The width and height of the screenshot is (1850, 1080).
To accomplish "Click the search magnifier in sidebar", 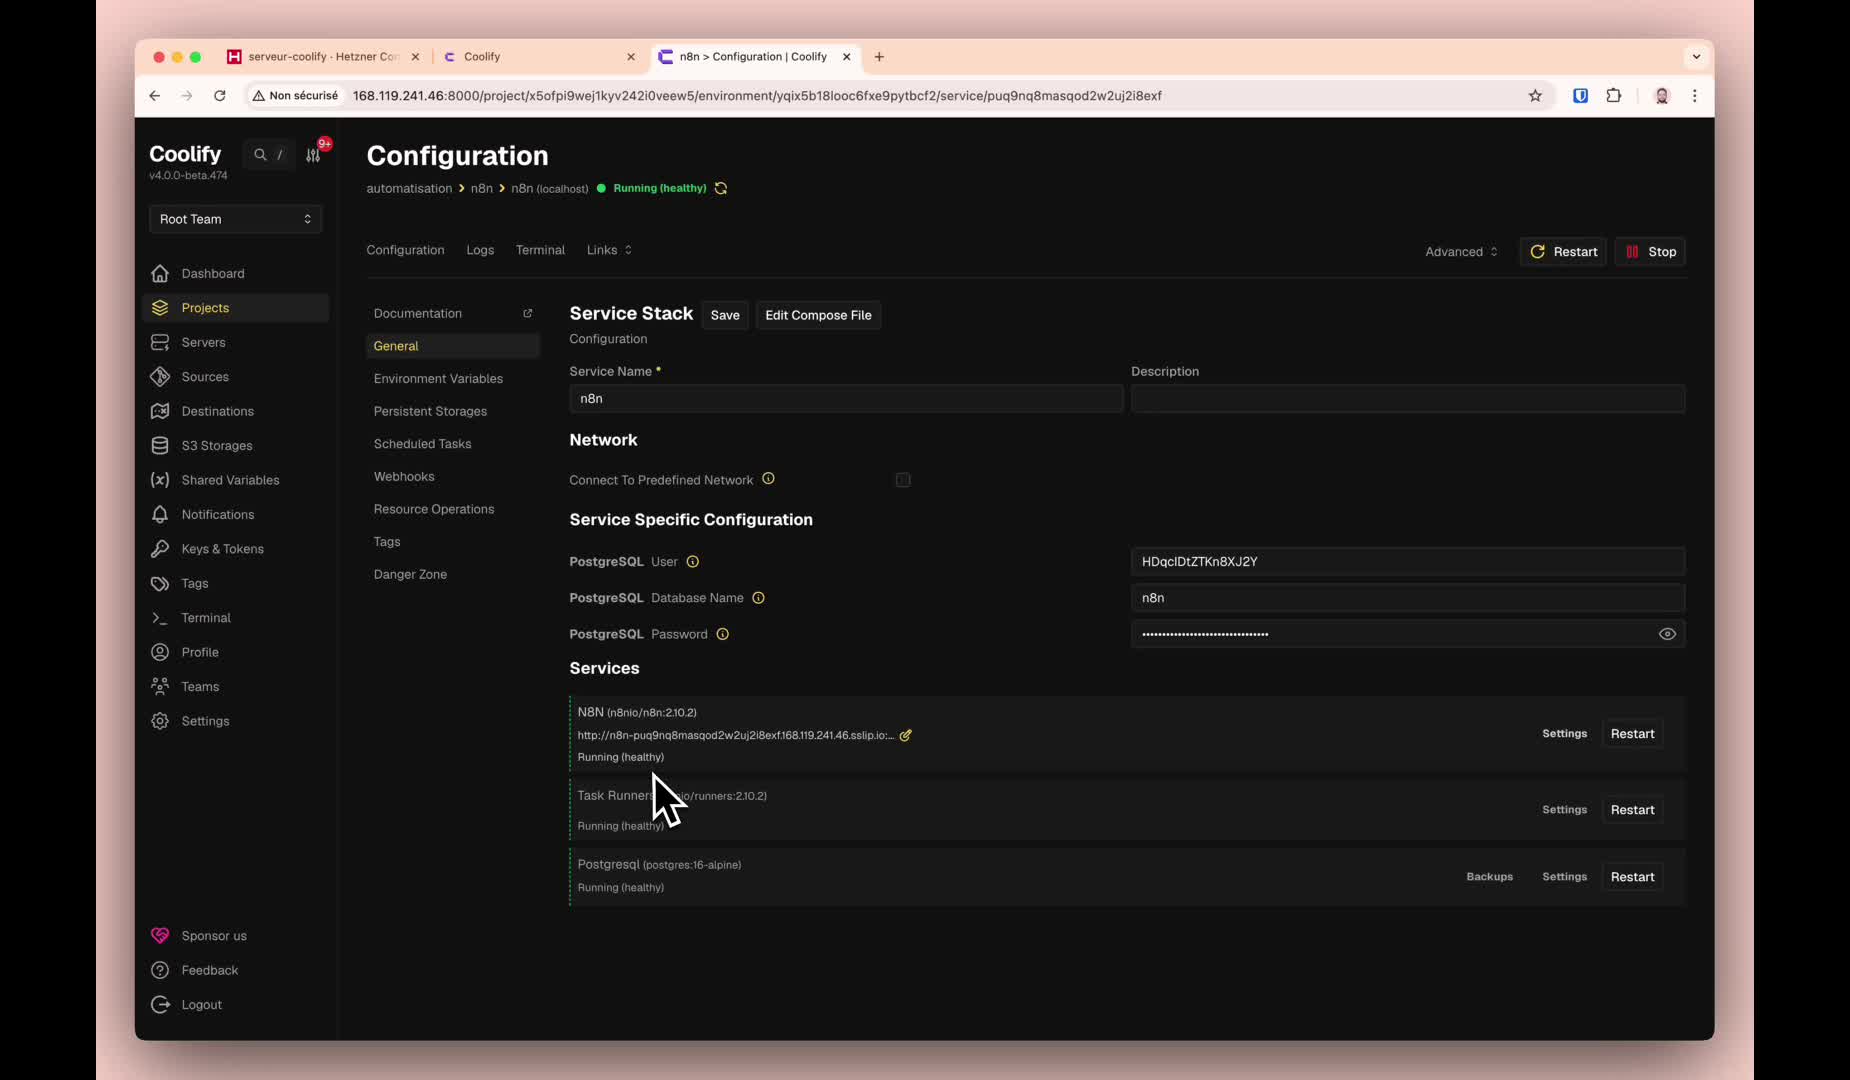I will pyautogui.click(x=260, y=155).
